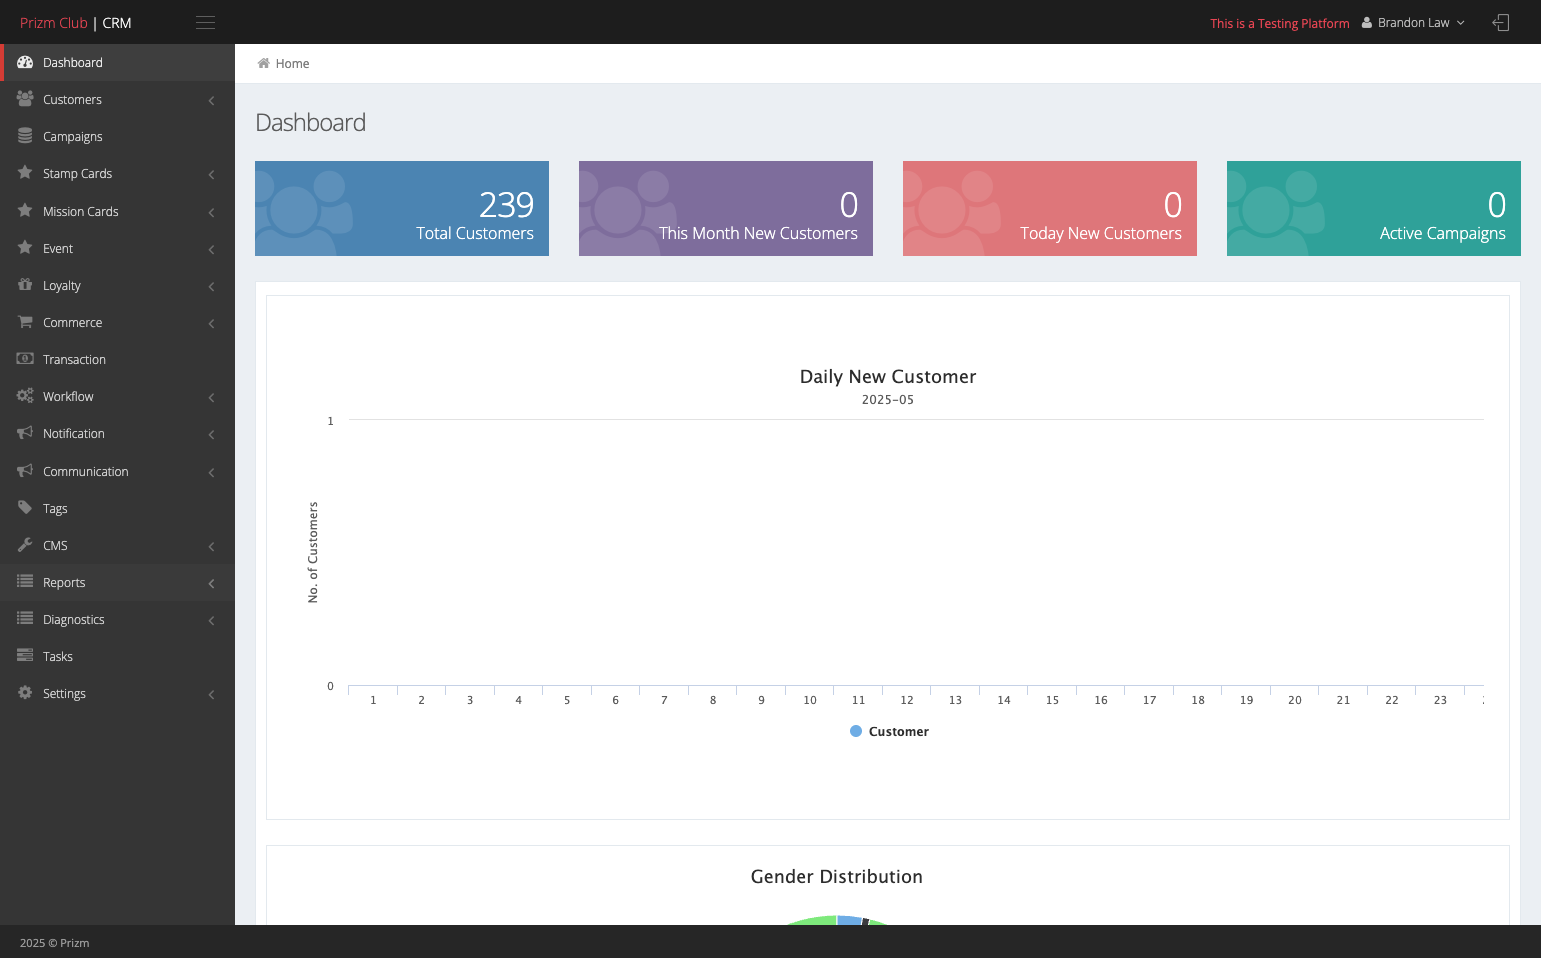
Task: Open the Transaction menu item
Action: [117, 359]
